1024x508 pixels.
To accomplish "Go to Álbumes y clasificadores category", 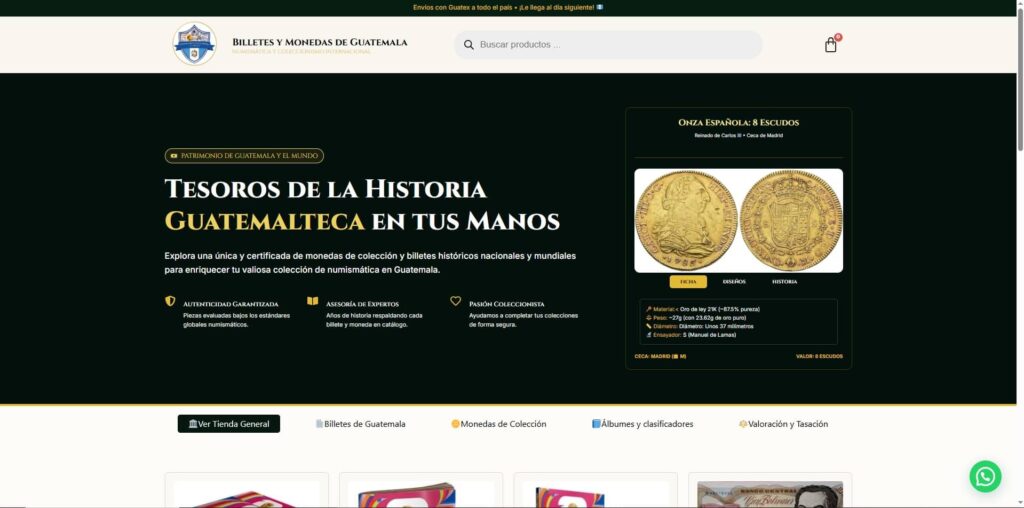I will pyautogui.click(x=643, y=424).
